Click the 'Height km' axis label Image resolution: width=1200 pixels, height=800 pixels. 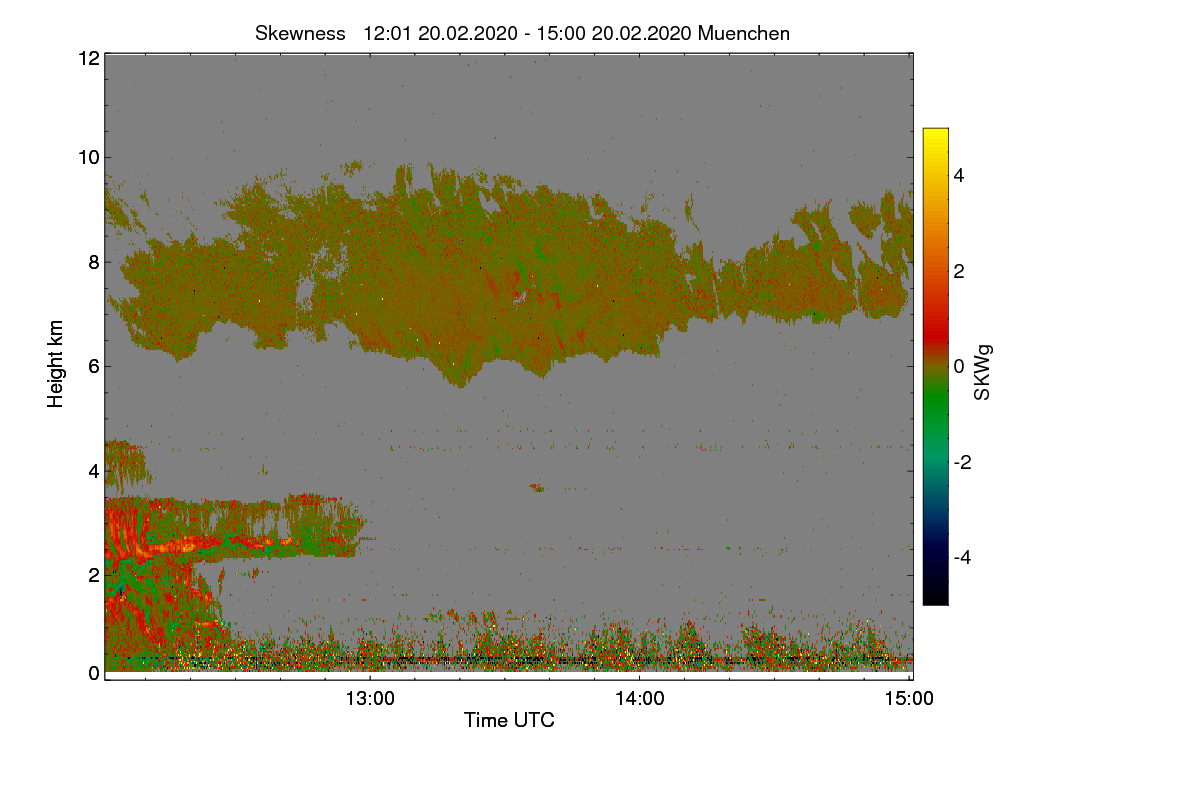(56, 364)
